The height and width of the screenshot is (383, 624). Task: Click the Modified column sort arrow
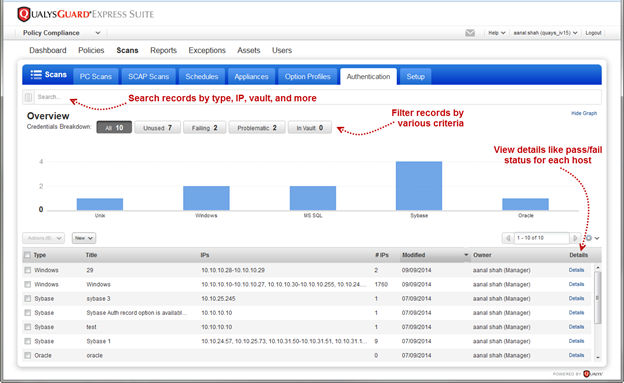[x=466, y=255]
